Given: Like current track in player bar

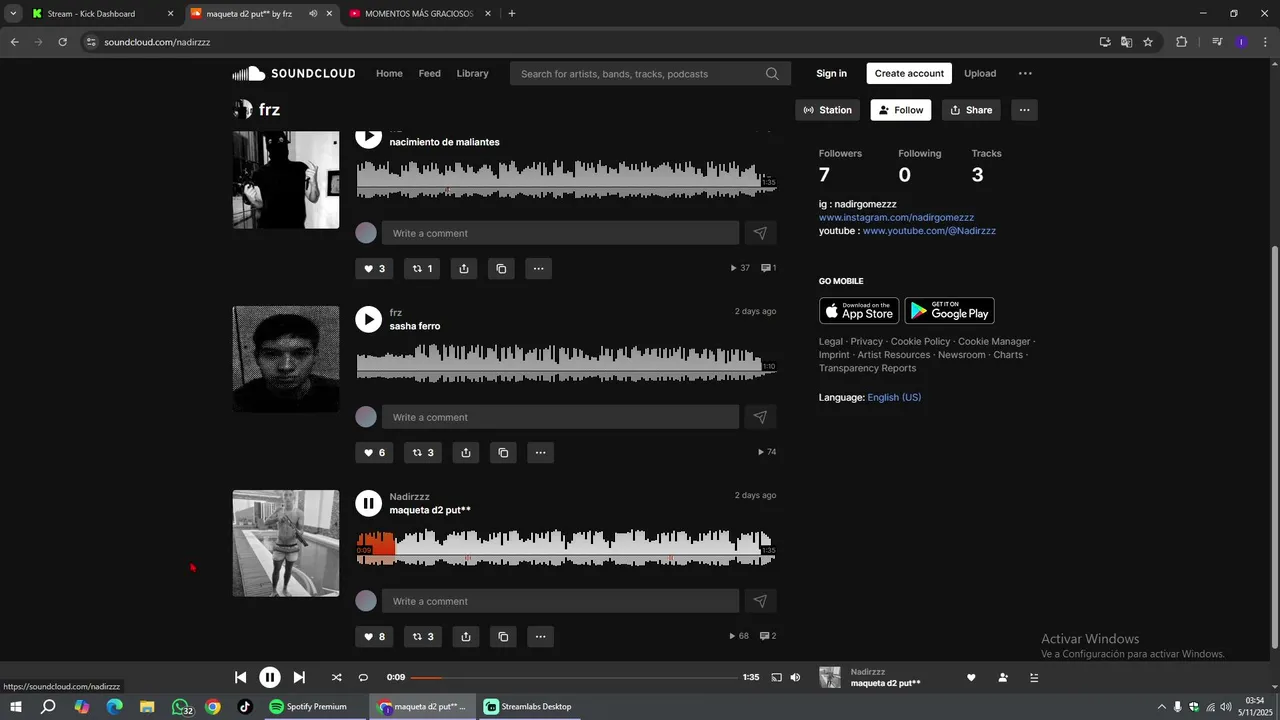Looking at the screenshot, I should pyautogui.click(x=971, y=677).
